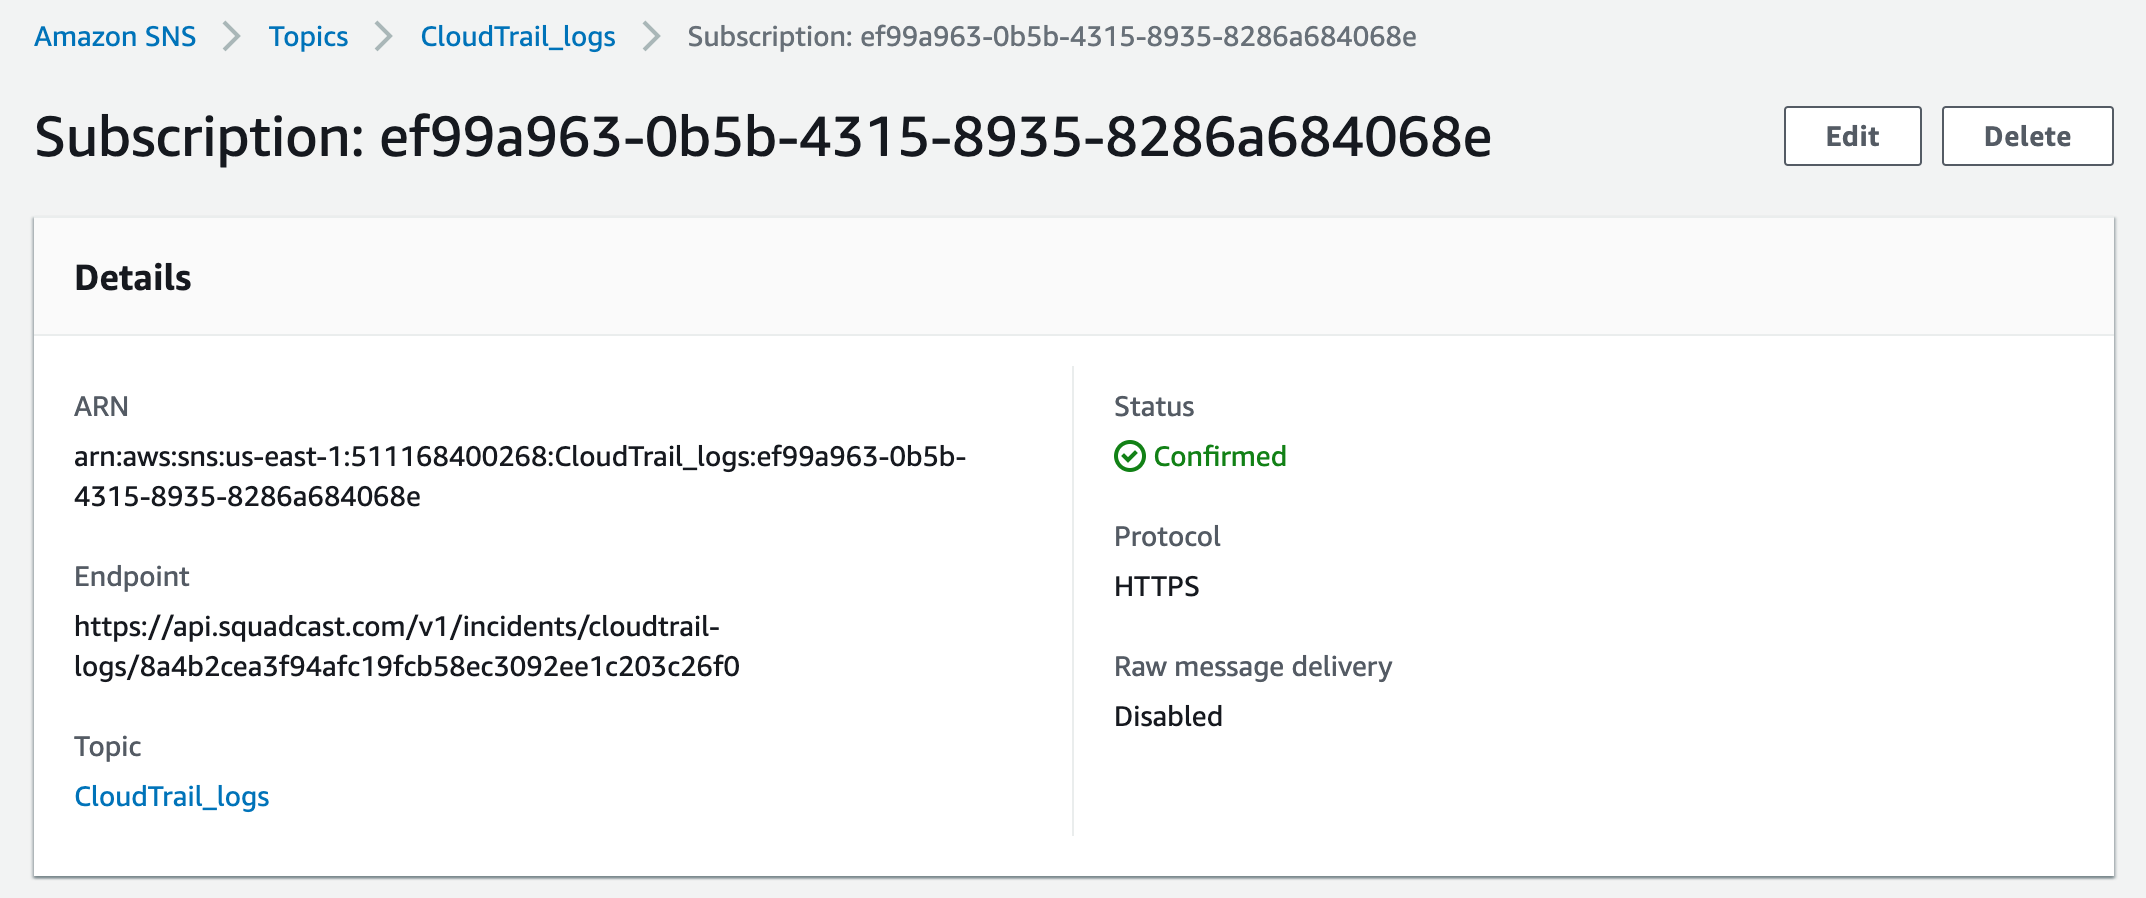Click the HTTPS protocol value
Screen dimensions: 2146x898
click(1157, 586)
